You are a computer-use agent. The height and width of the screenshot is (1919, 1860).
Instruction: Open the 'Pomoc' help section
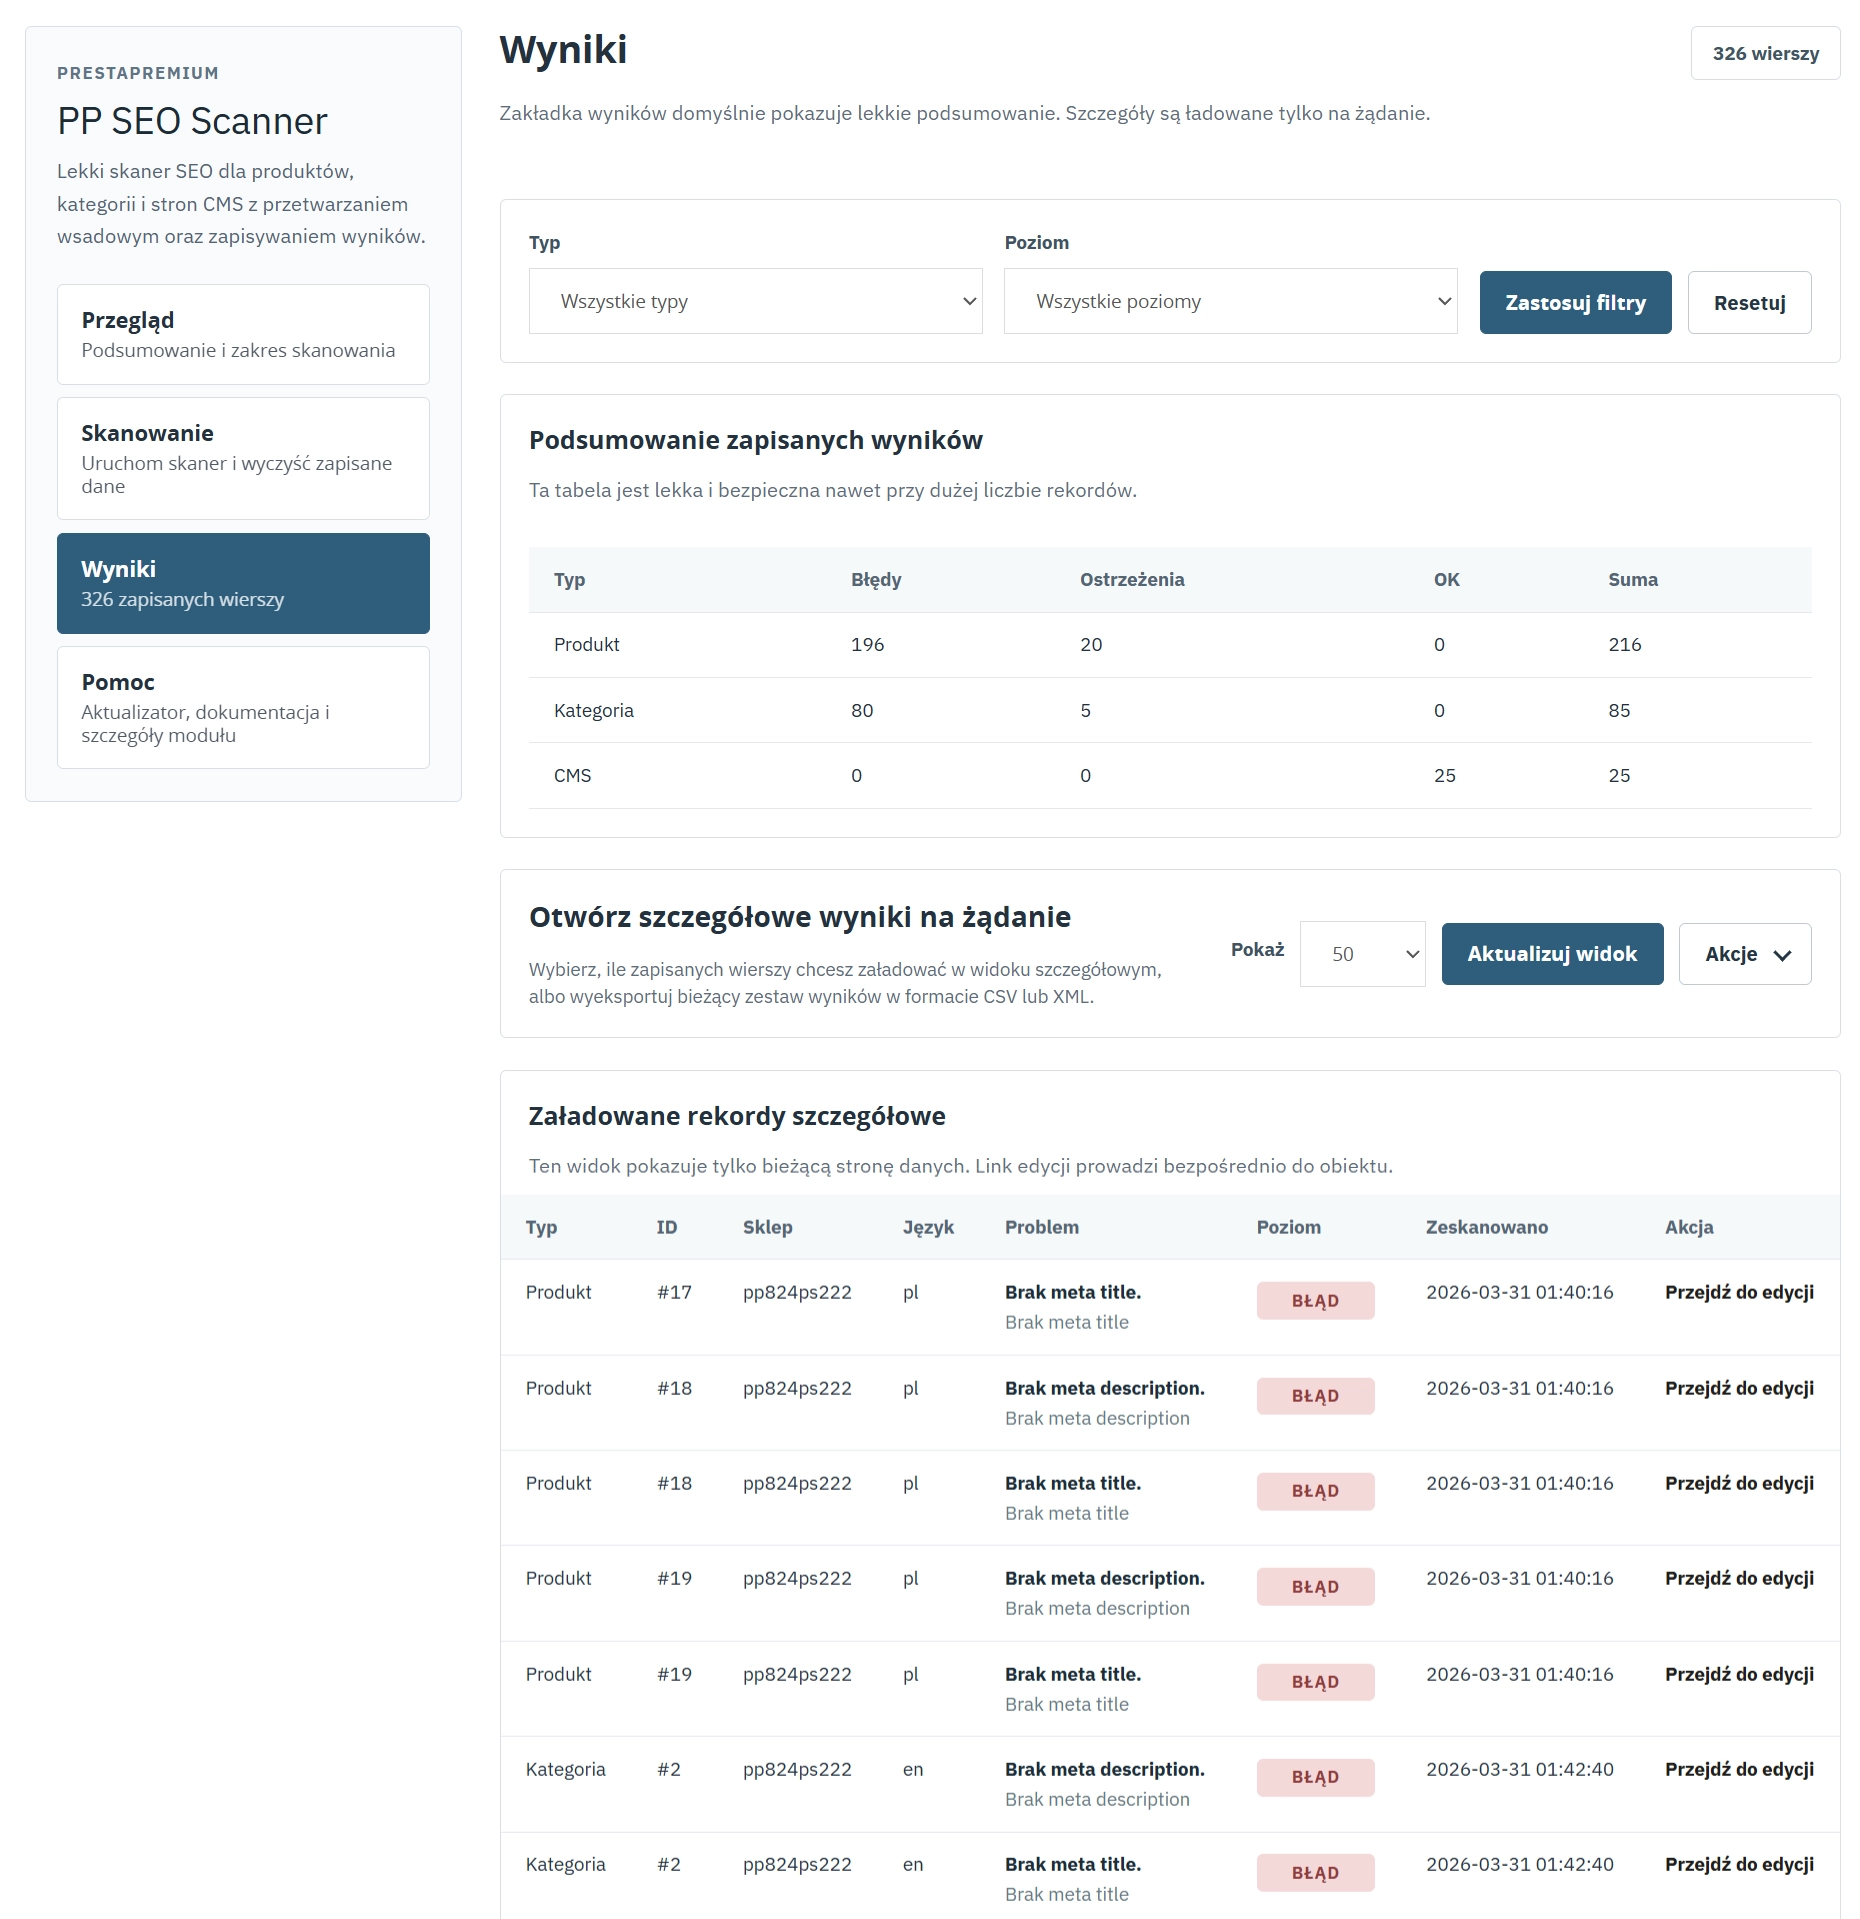coord(243,707)
